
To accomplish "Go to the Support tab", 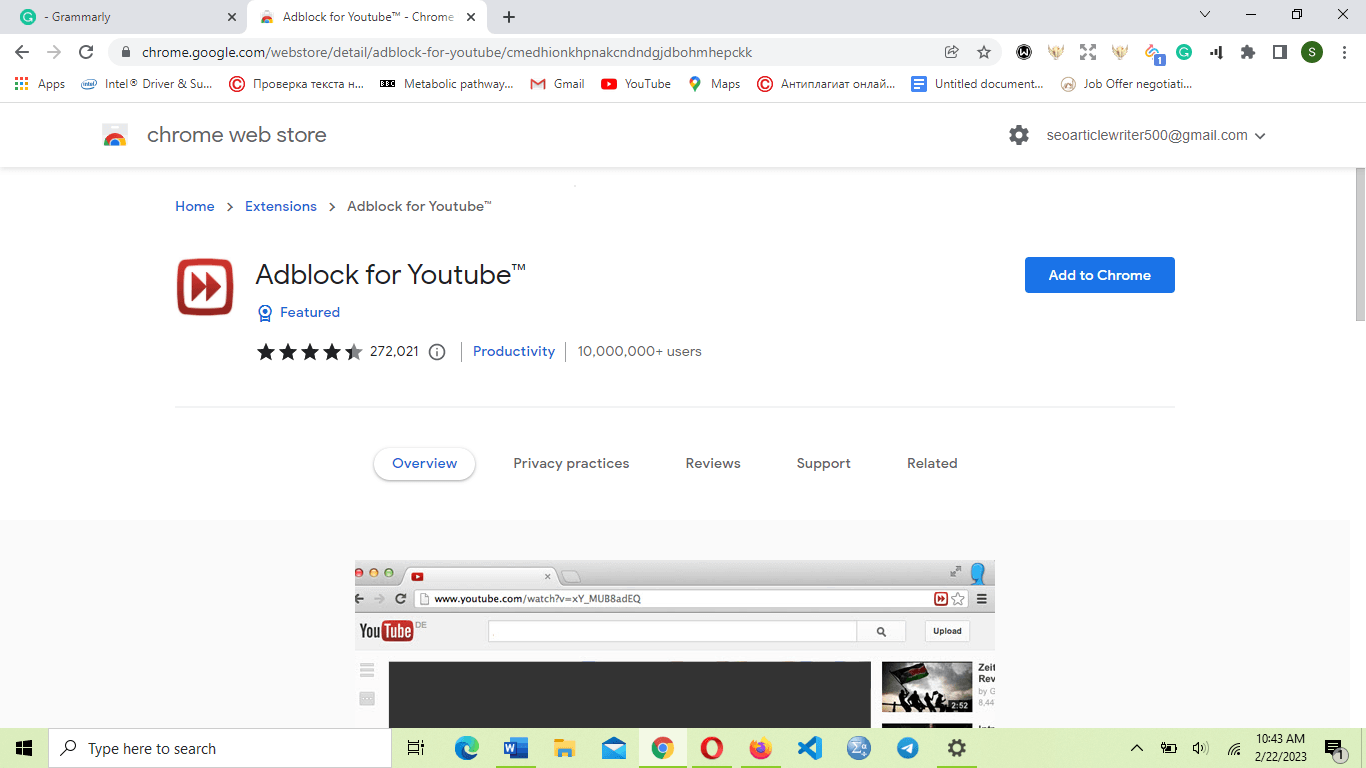I will [823, 463].
